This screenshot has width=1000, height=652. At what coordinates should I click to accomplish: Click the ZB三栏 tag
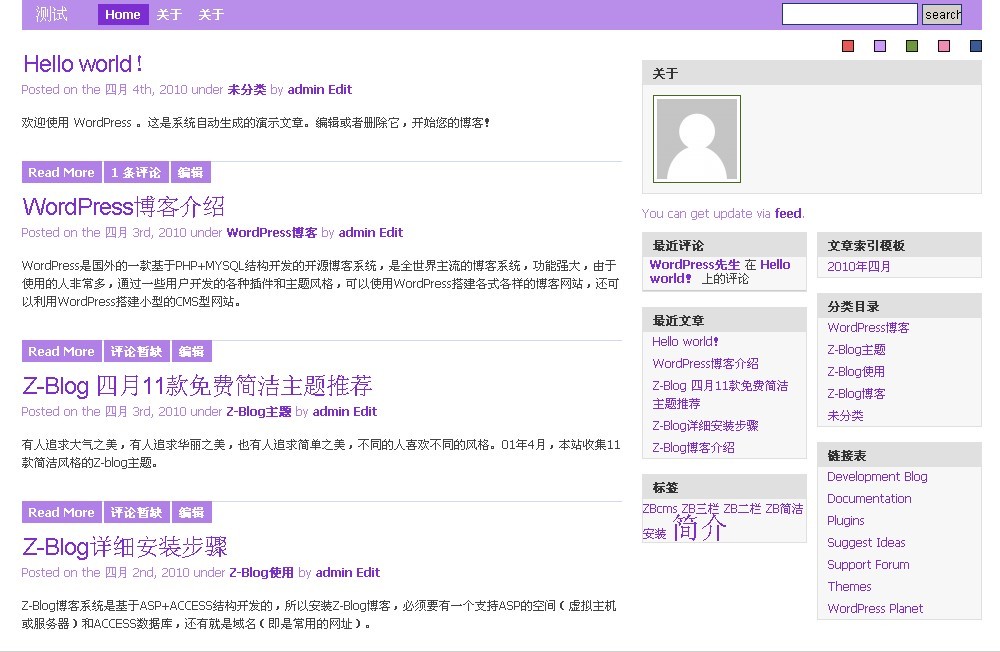tap(700, 509)
